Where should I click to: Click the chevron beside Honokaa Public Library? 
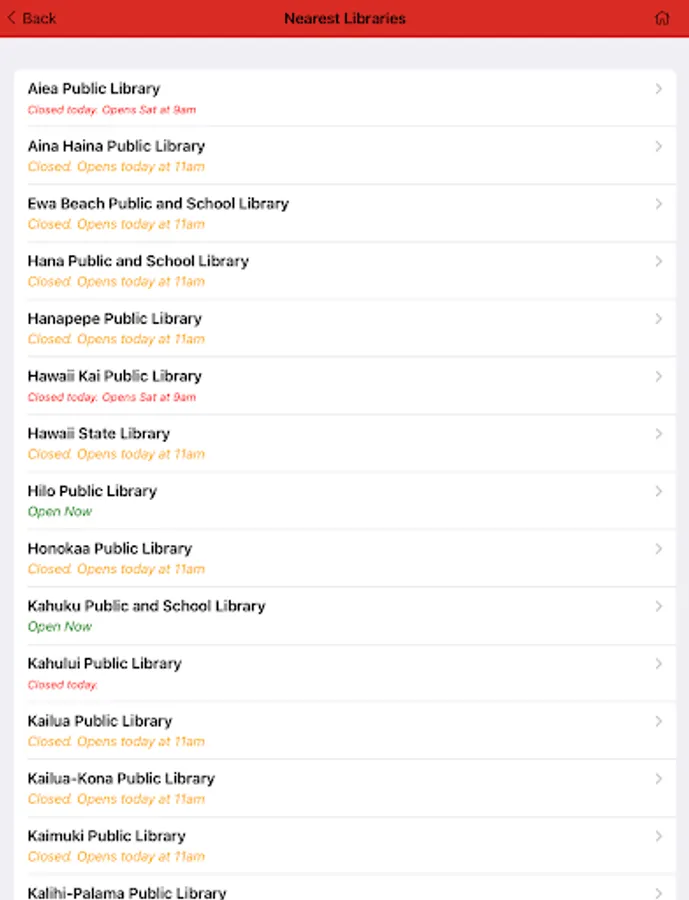(x=658, y=549)
